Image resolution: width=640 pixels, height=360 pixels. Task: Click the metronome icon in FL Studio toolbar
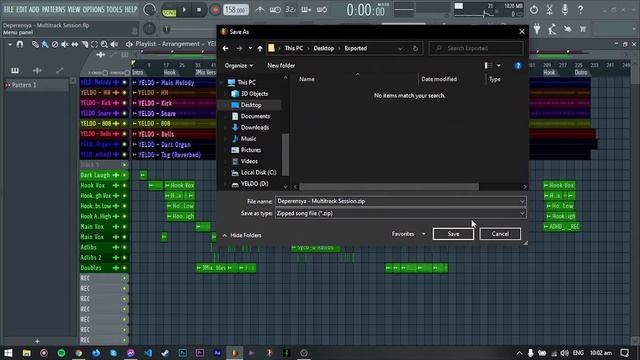pos(260,9)
